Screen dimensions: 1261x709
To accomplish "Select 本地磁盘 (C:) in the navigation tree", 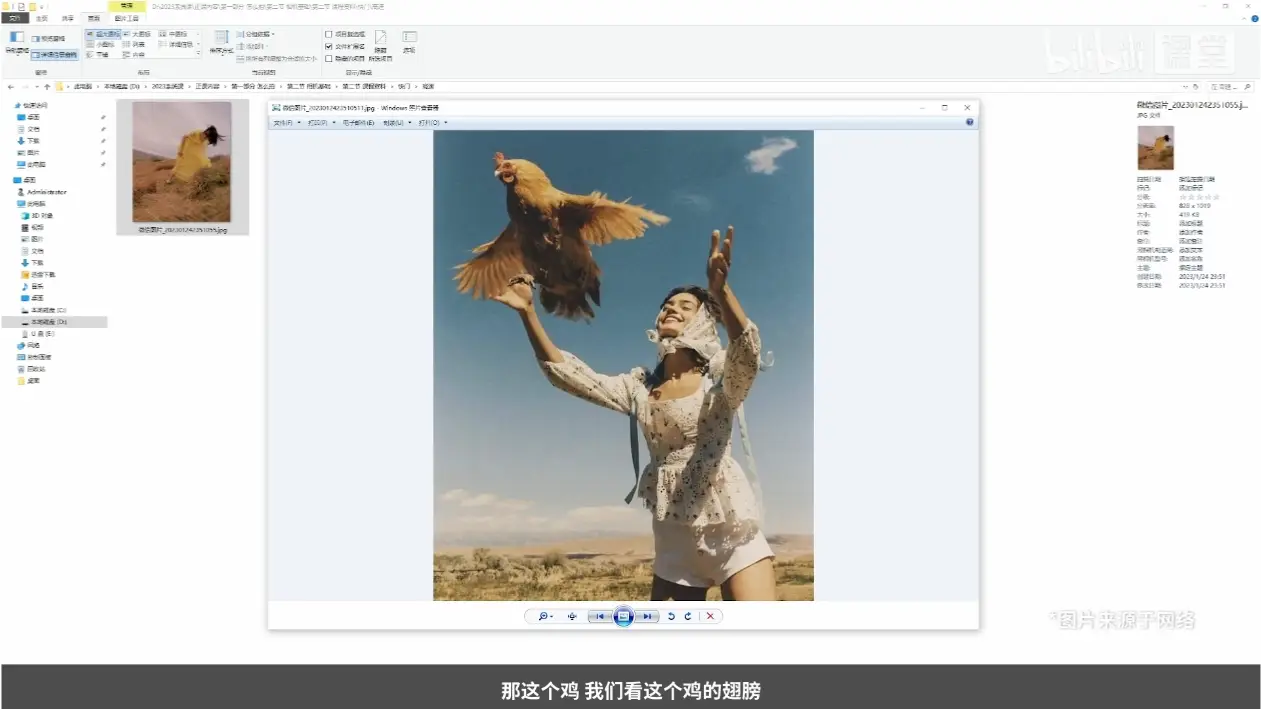I will point(48,310).
